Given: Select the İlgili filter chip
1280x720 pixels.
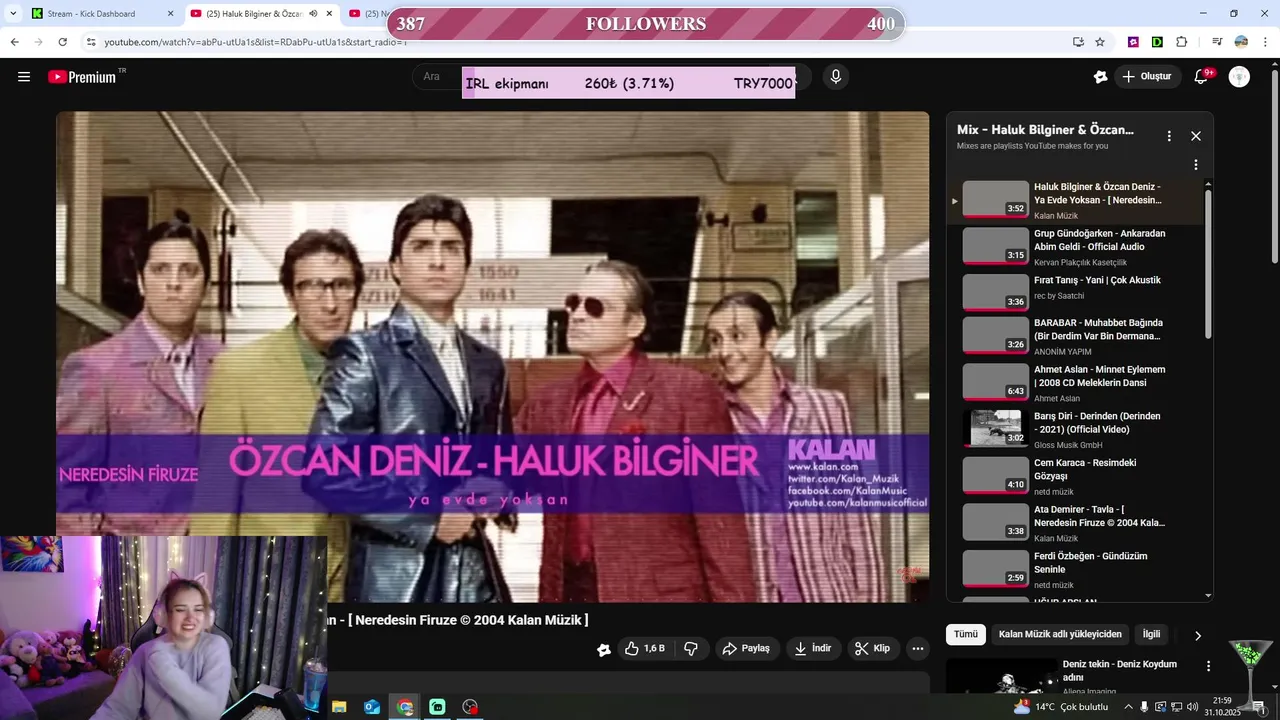Looking at the screenshot, I should (x=1152, y=634).
